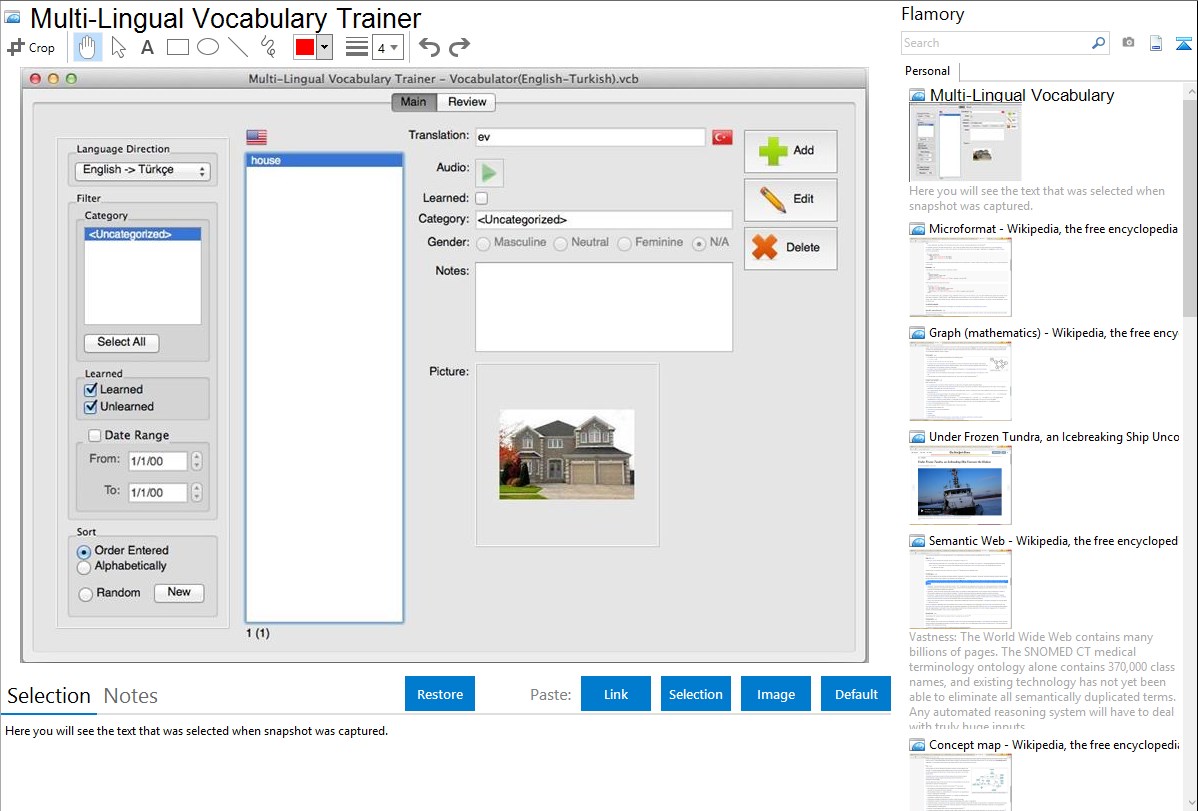Pick the ellipse shape tool

208,47
